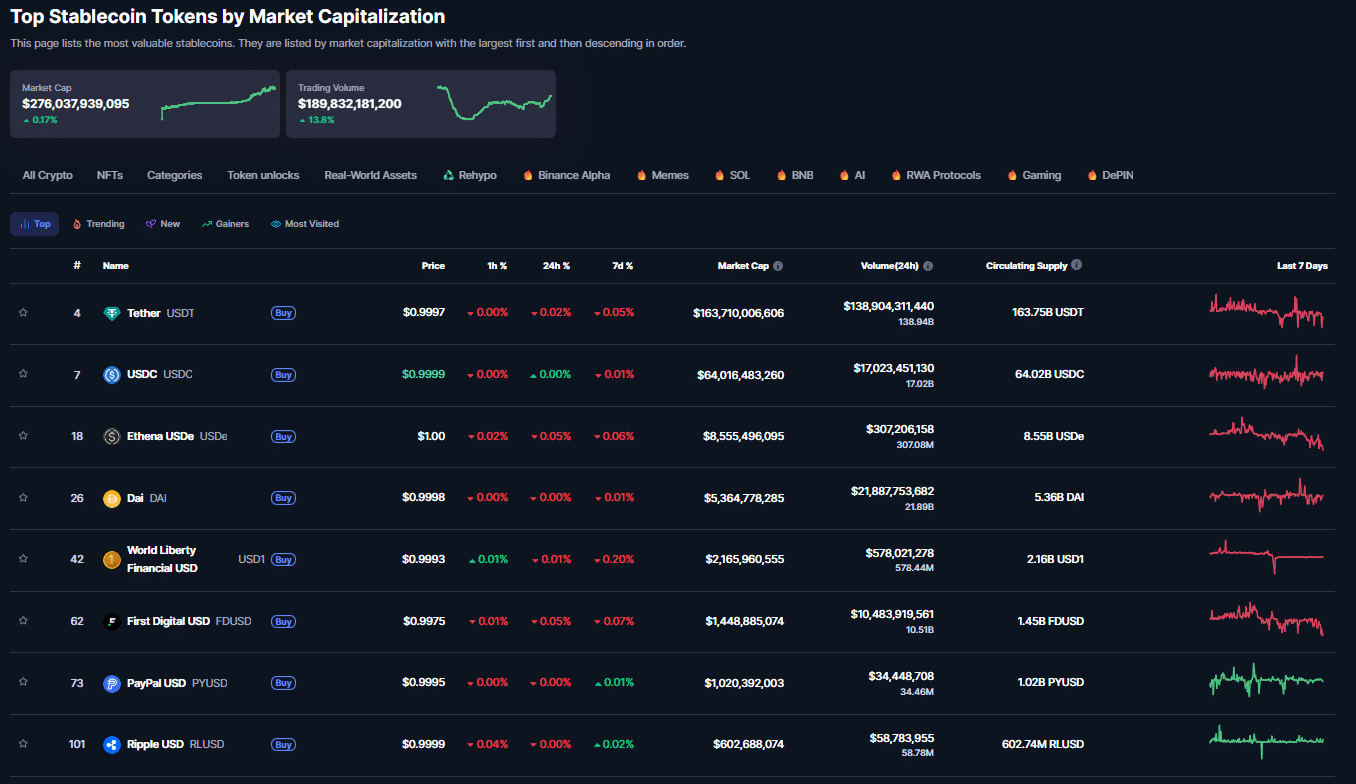1356x784 pixels.
Task: Click the USDC coin logo
Action: click(x=112, y=375)
